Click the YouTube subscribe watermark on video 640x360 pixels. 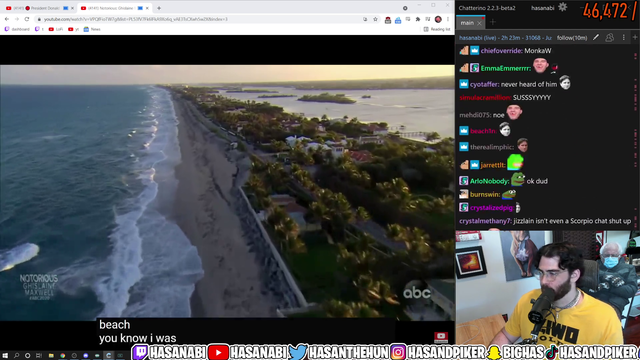[x=441, y=337]
